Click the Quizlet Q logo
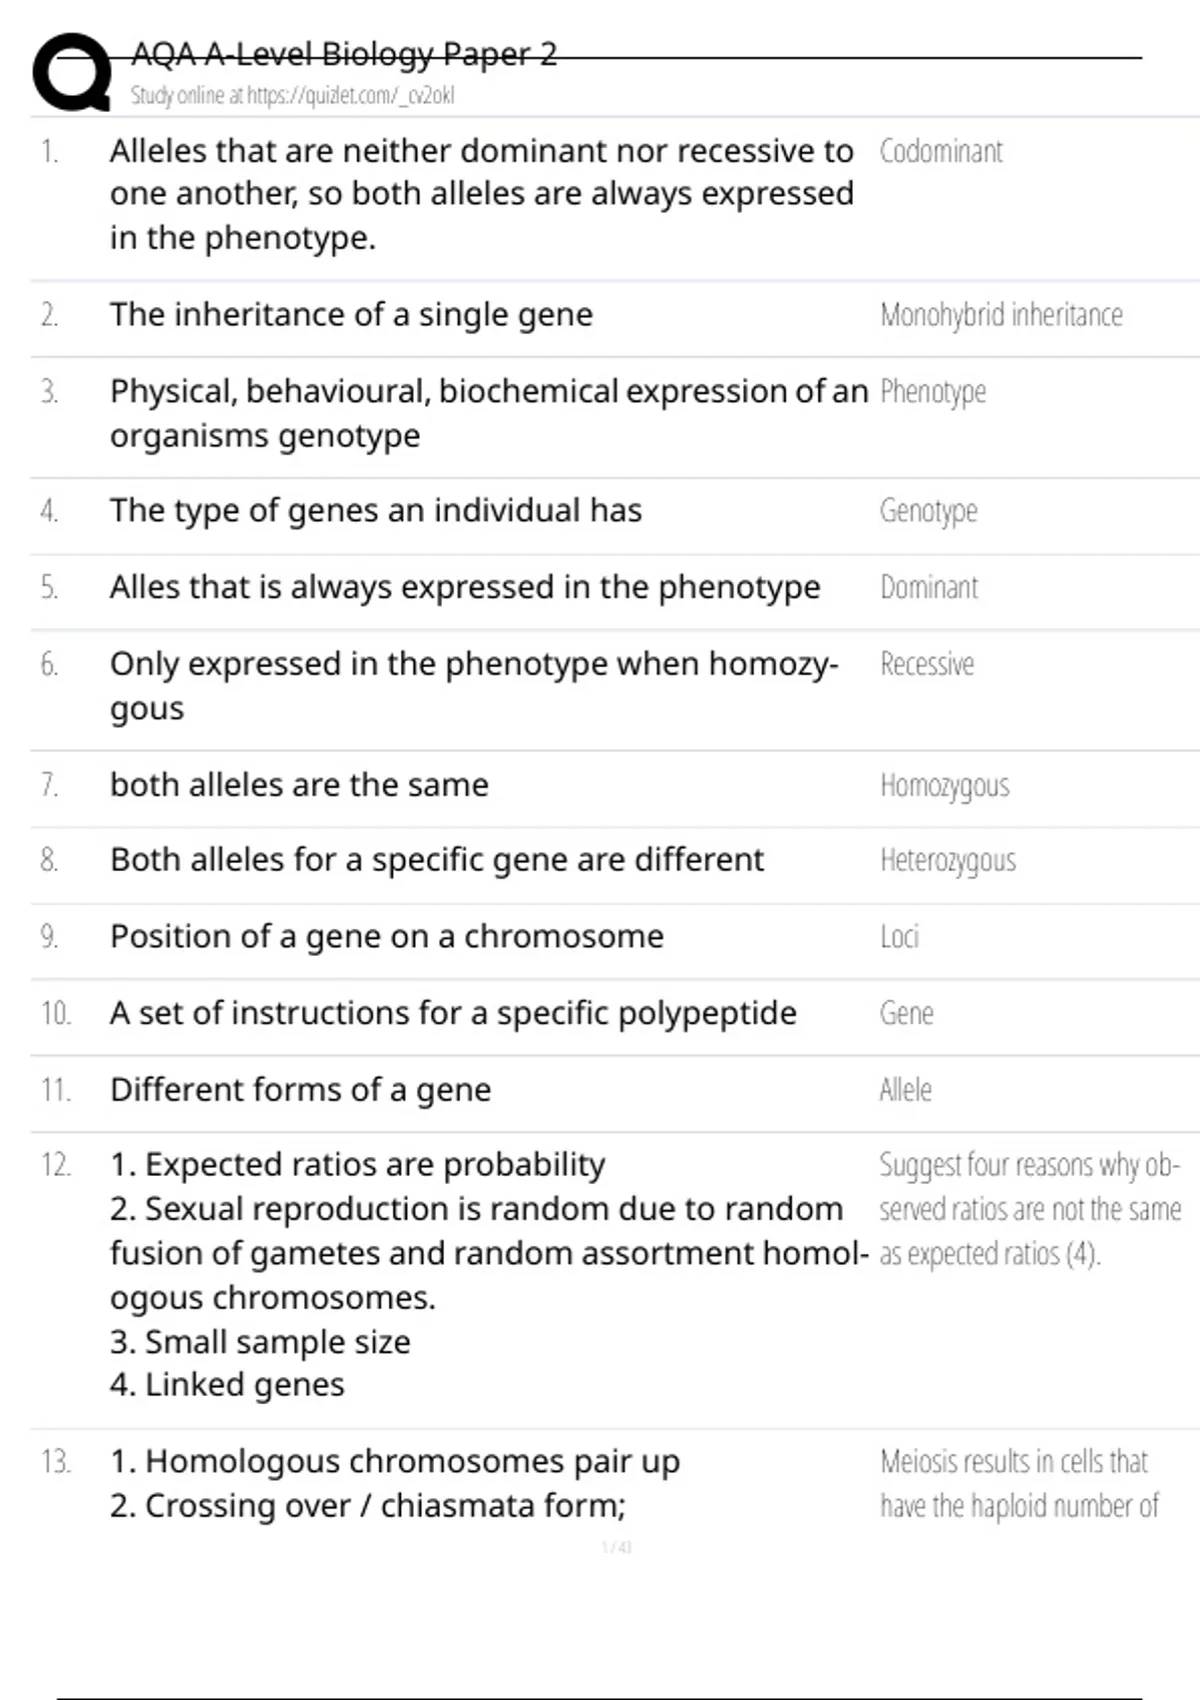 point(72,72)
